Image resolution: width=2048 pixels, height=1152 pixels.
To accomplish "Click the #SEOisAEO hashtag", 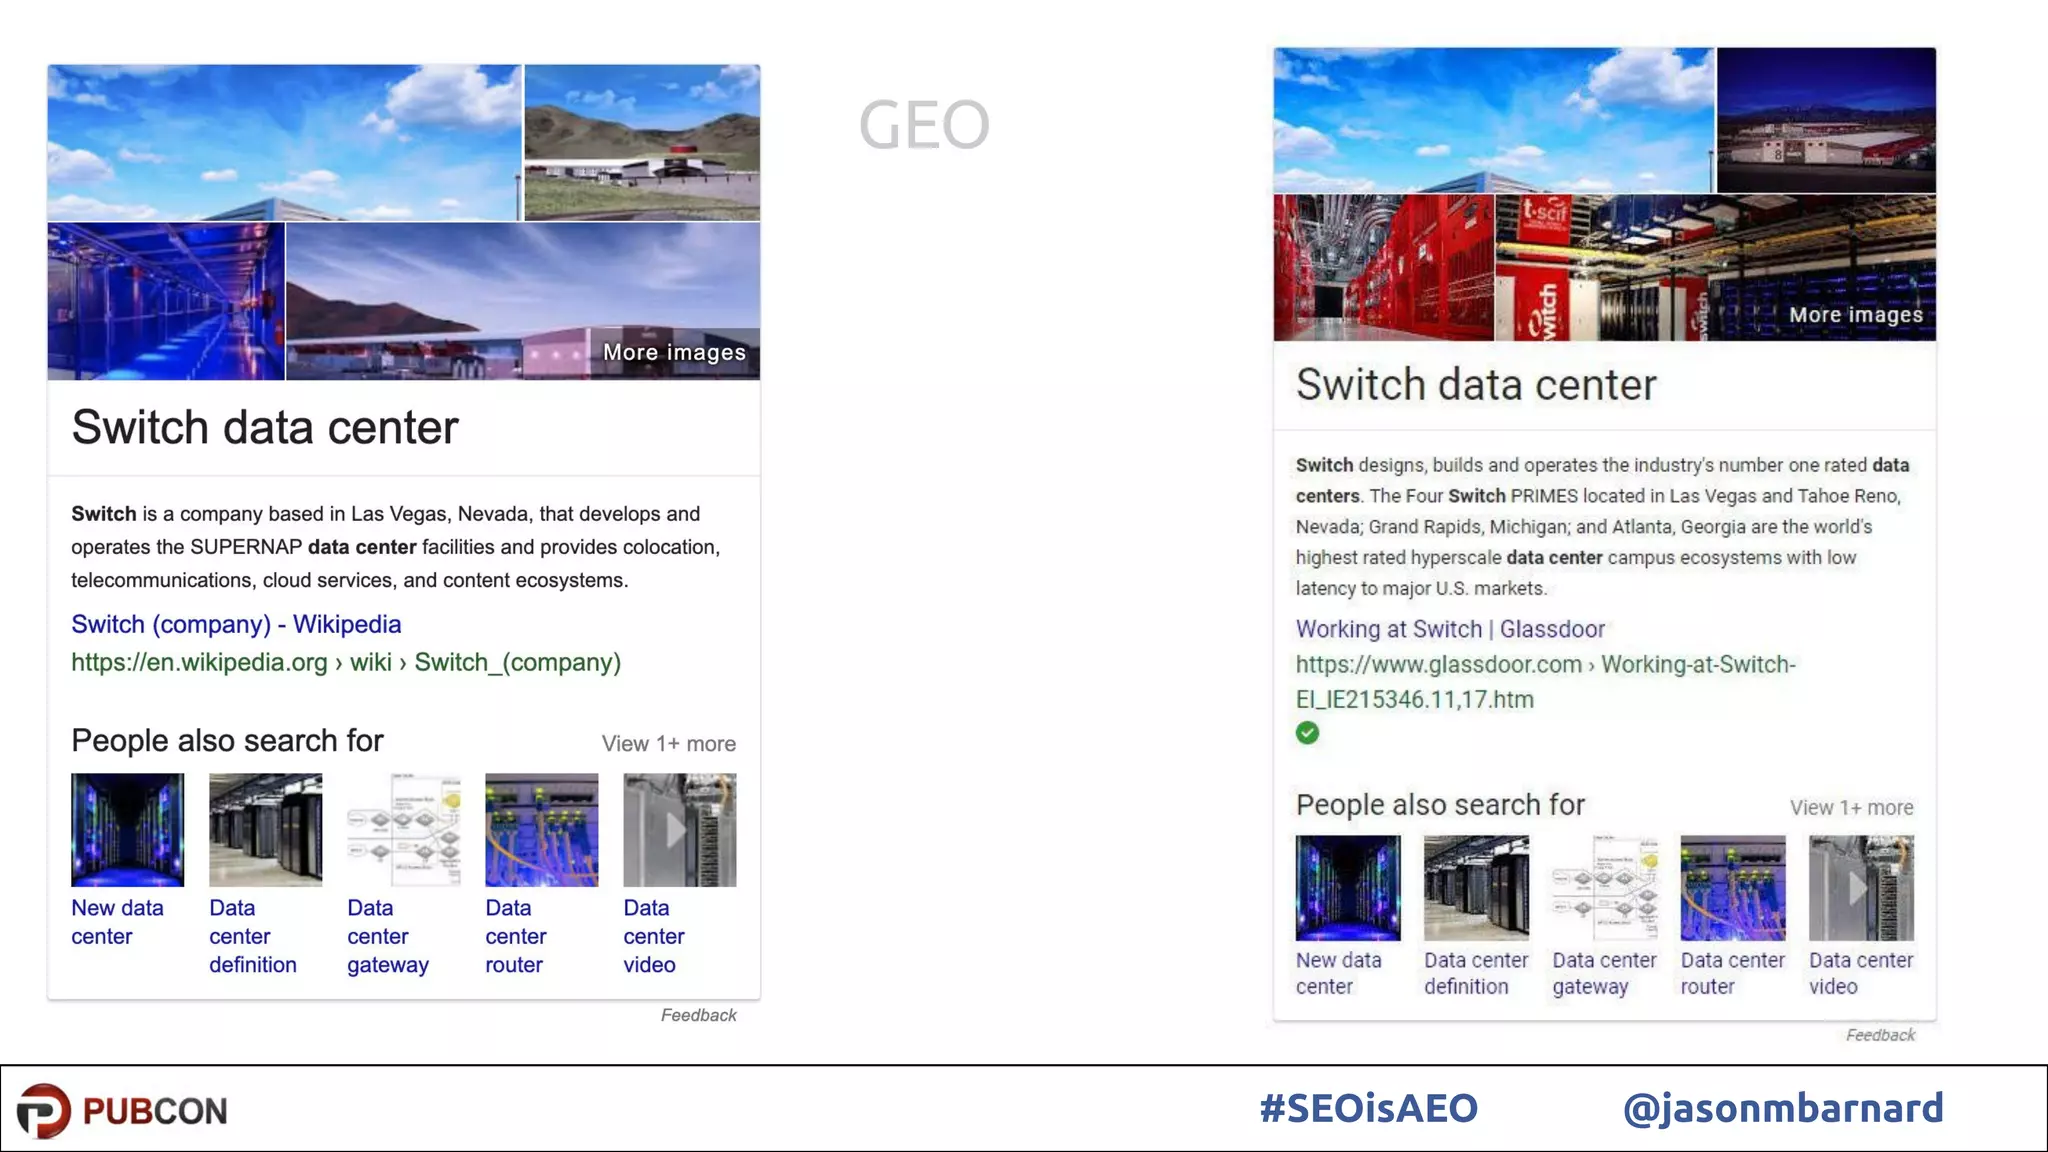I will 1368,1108.
